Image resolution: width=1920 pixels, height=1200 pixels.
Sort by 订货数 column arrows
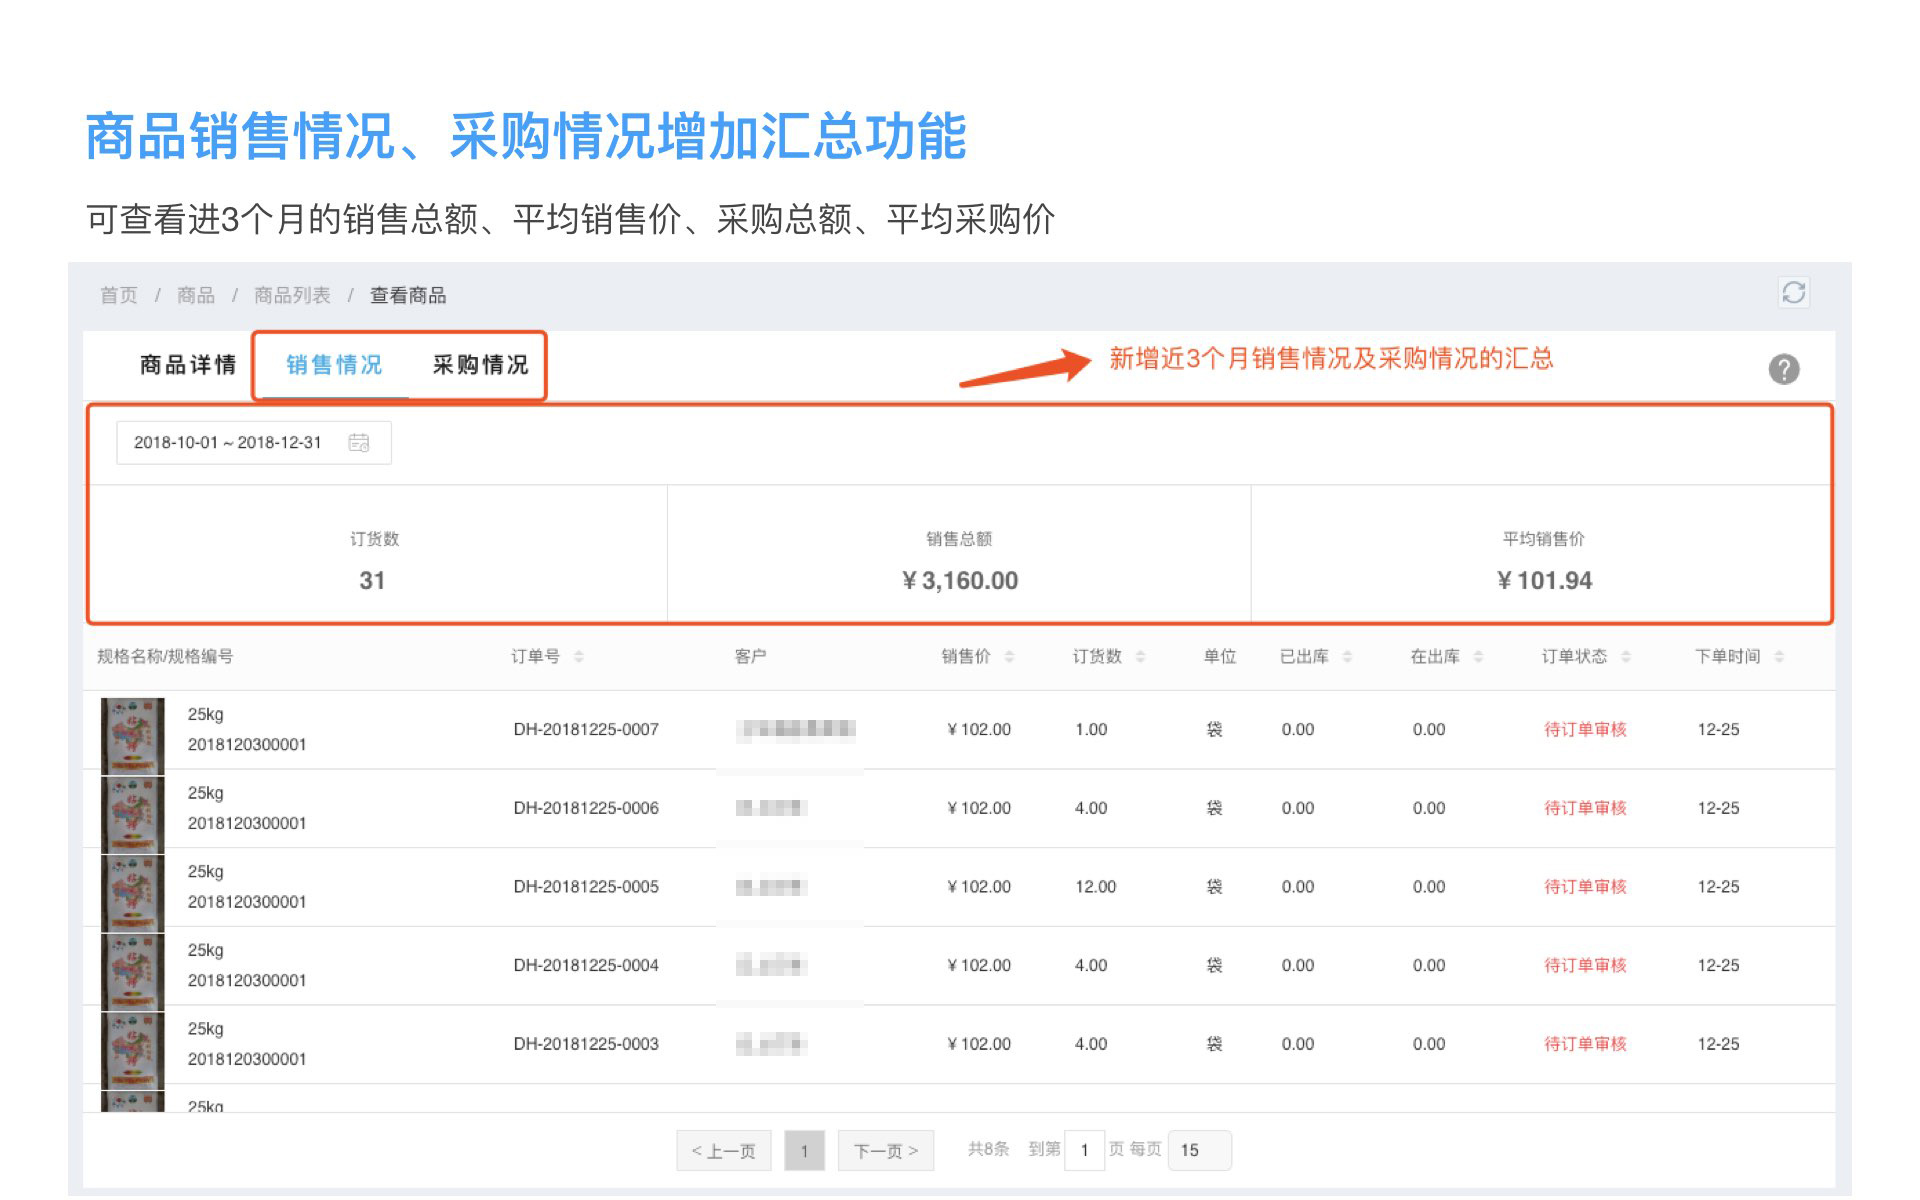click(1140, 657)
